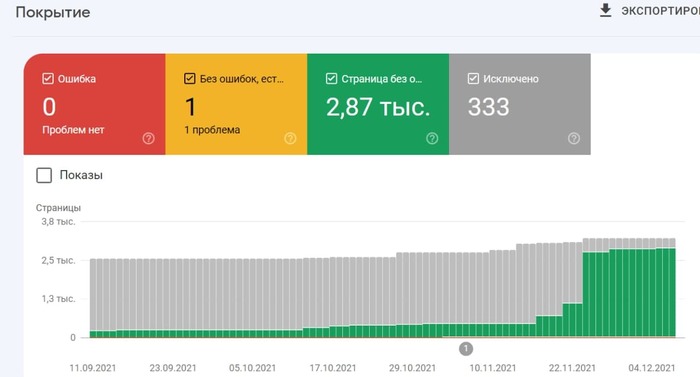Click the Страницы axis label
The height and width of the screenshot is (377, 700).
point(58,208)
